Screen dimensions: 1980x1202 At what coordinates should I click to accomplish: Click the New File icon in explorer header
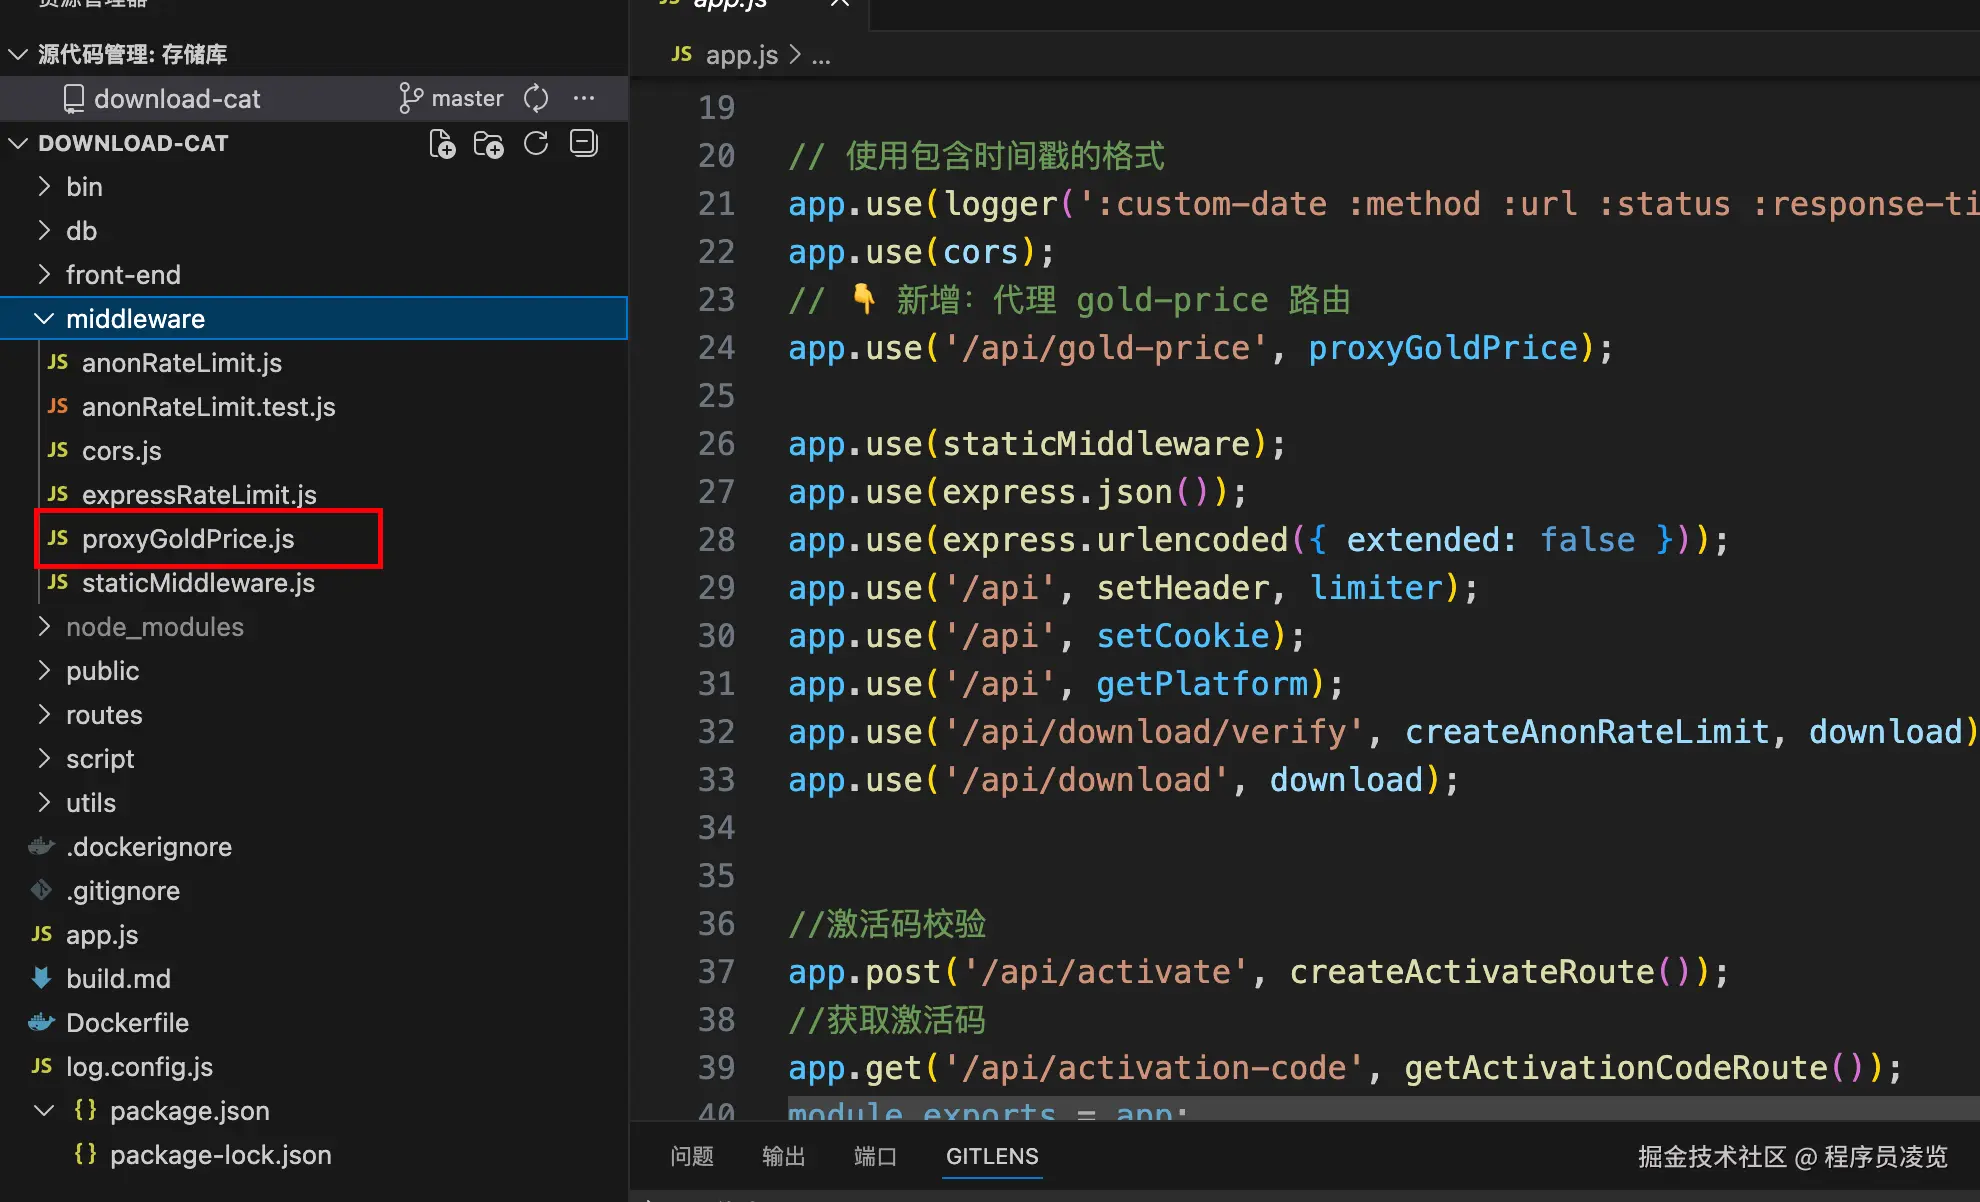click(x=442, y=144)
